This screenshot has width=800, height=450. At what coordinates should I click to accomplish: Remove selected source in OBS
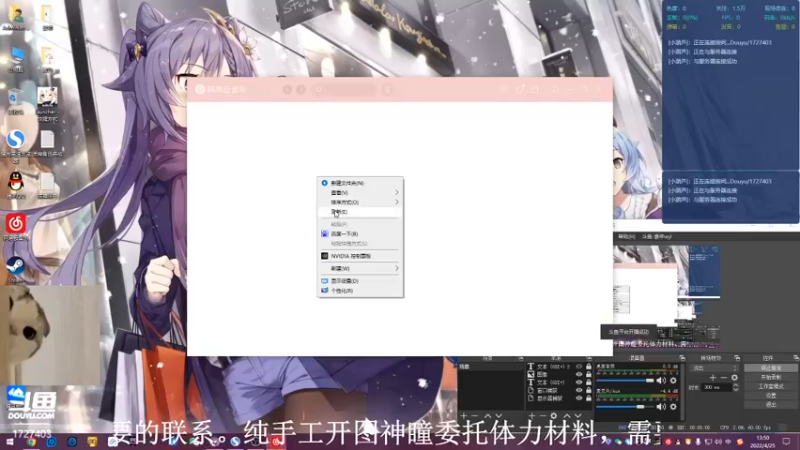542,416
